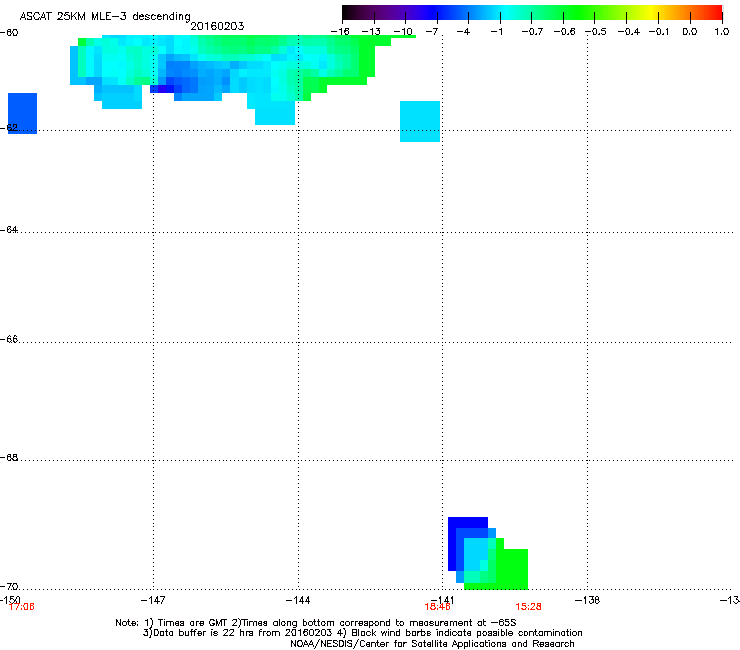Click the -1 color bar label
740x650 pixels.
tap(496, 32)
